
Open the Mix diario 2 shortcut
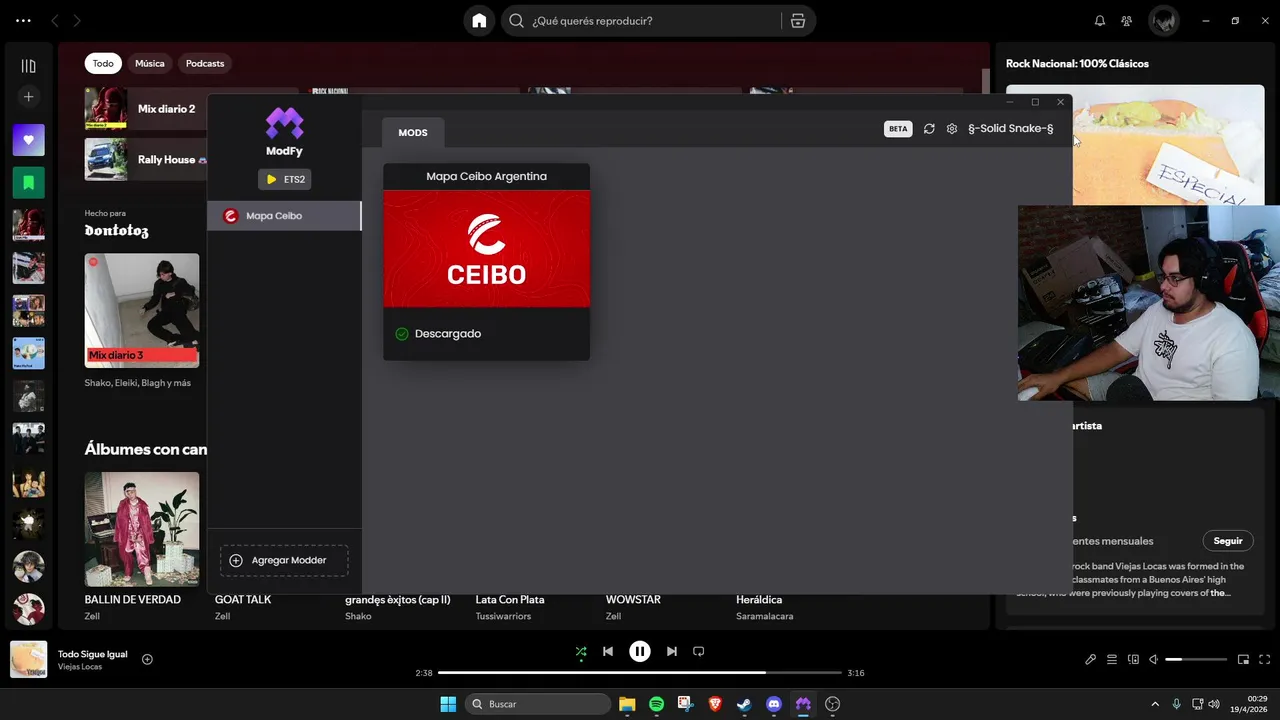pos(146,109)
